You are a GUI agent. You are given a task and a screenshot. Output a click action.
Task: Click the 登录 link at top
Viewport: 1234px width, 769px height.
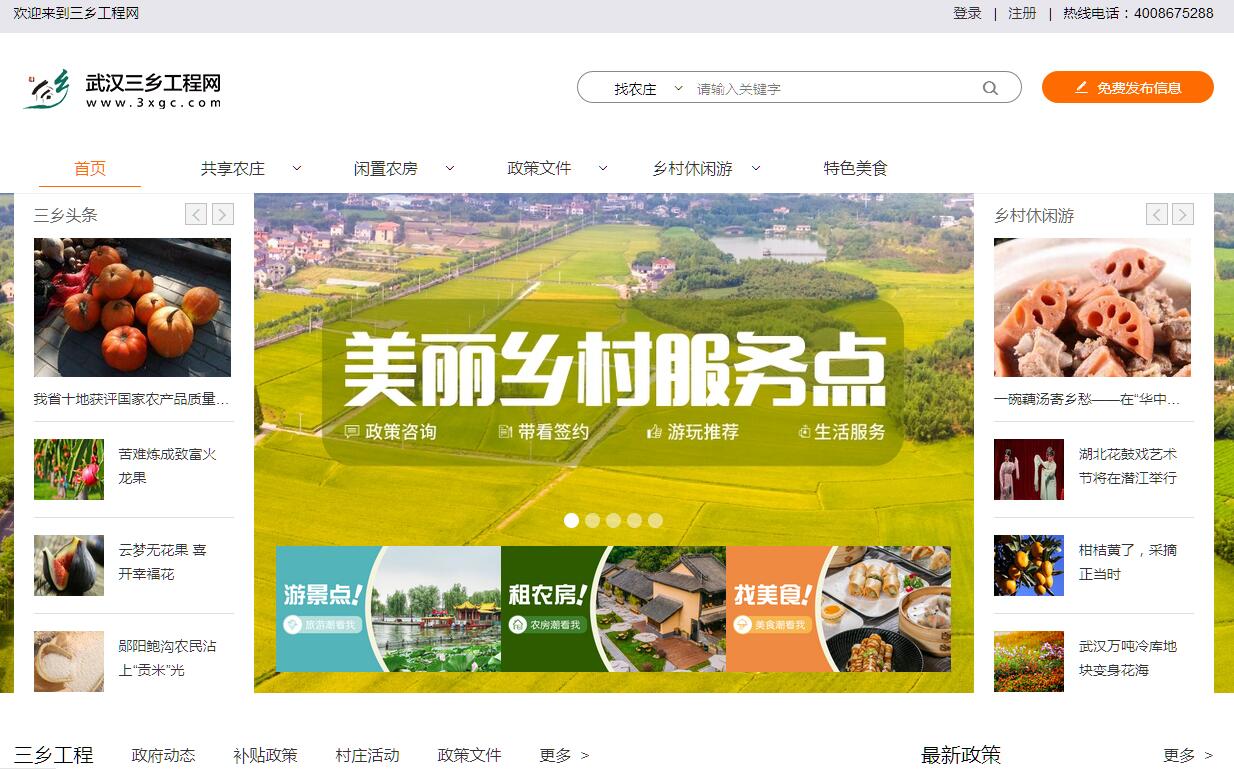[x=967, y=13]
